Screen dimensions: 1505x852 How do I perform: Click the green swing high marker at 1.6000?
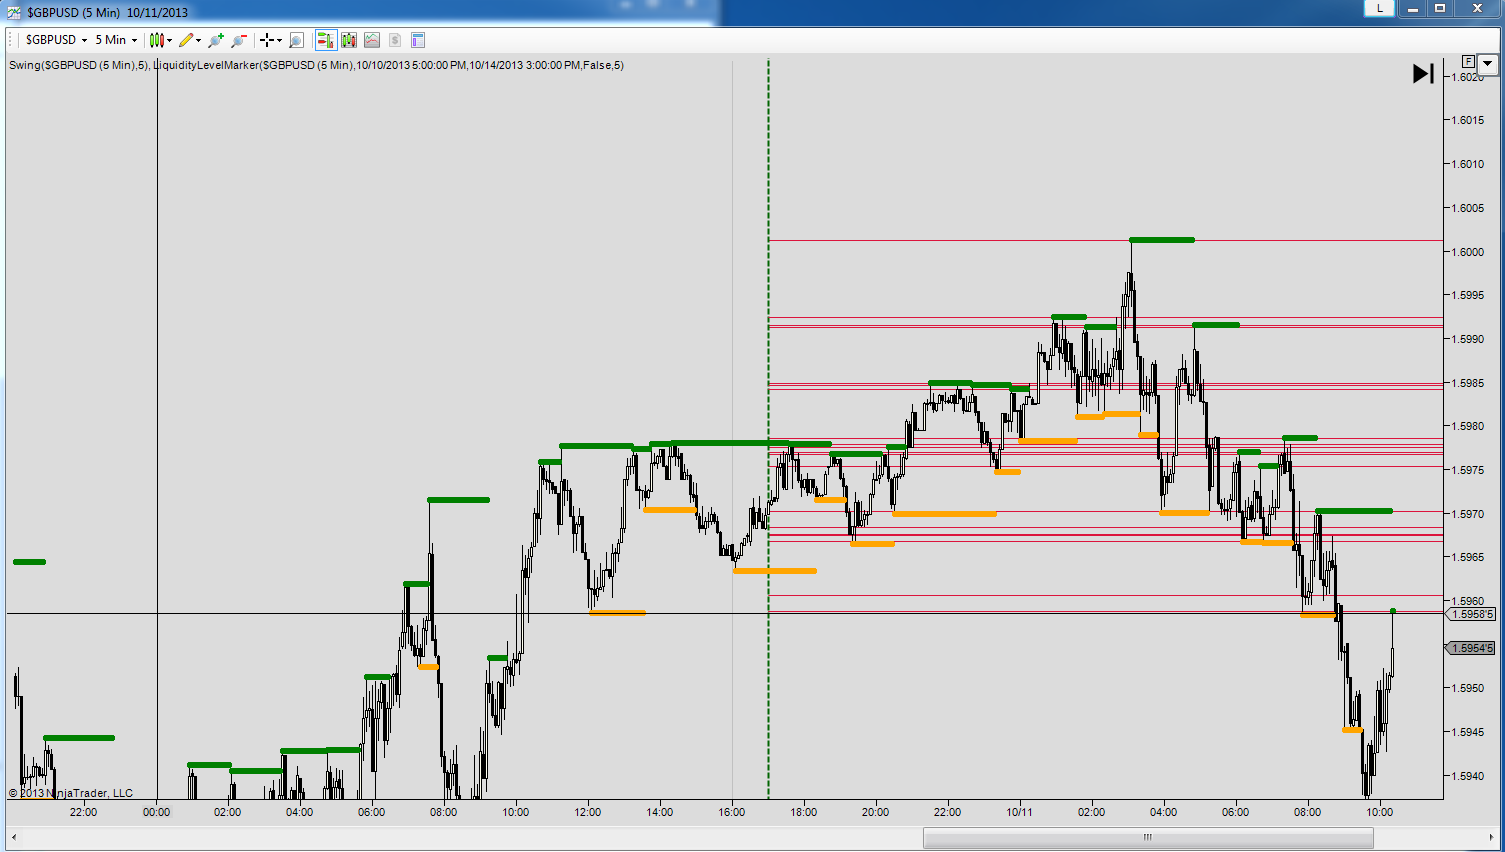click(1162, 240)
